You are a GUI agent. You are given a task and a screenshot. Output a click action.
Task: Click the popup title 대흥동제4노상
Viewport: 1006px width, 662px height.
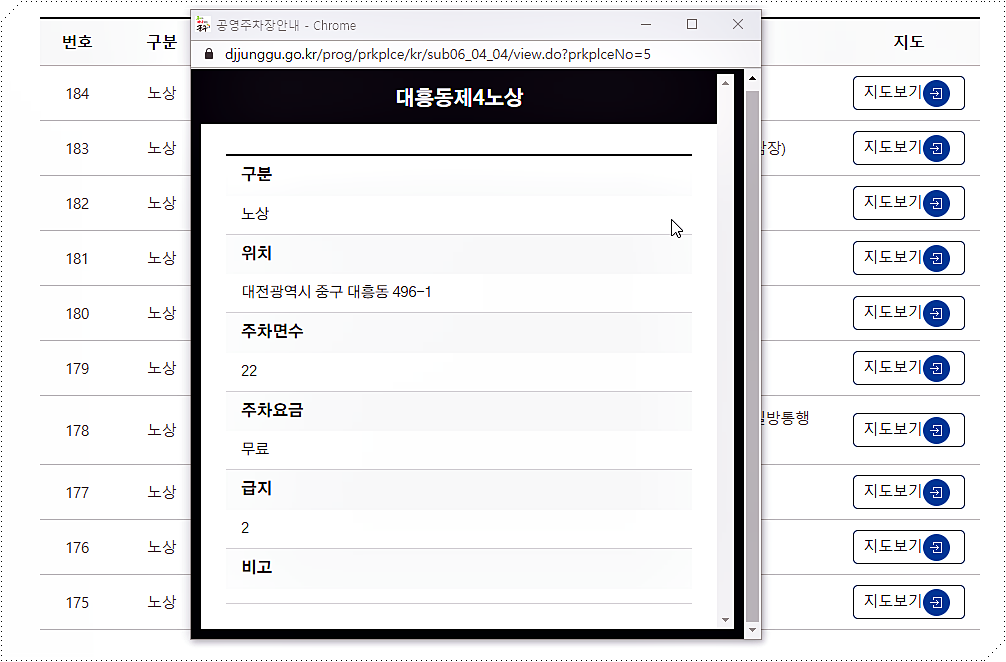pyautogui.click(x=460, y=96)
